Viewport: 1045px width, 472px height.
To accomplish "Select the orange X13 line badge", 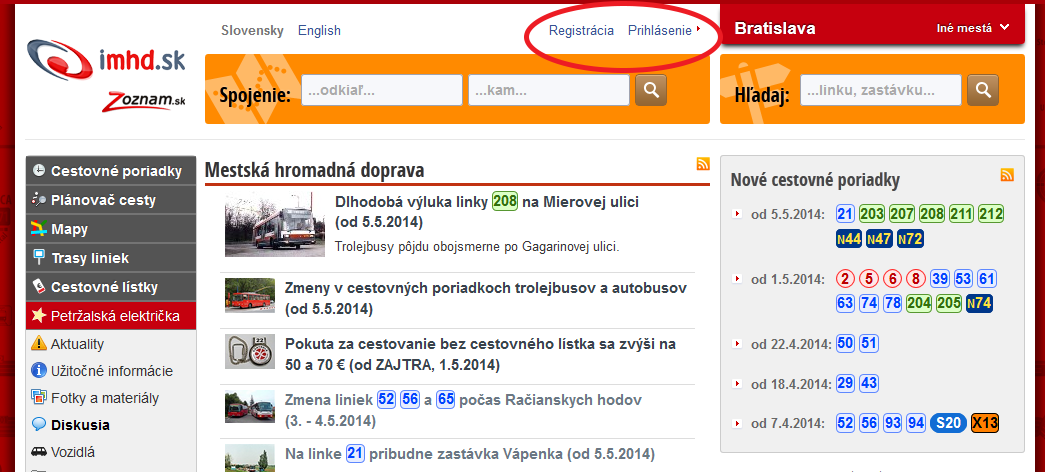I will [x=985, y=423].
